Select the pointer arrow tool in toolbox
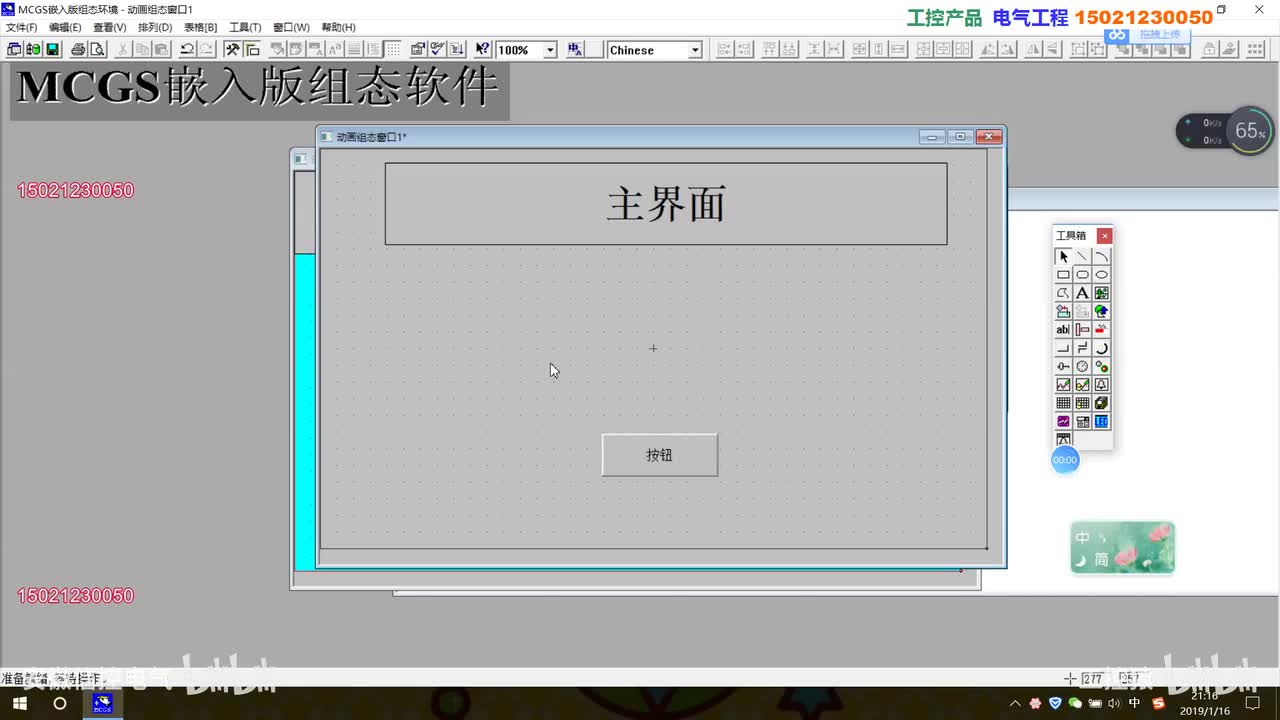Viewport: 1280px width, 720px height. pos(1063,256)
